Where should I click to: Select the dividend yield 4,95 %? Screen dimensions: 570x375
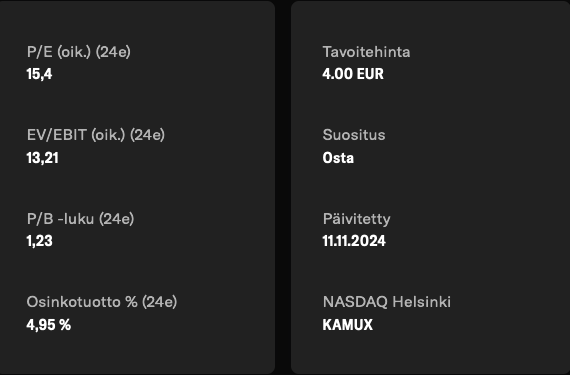pos(49,325)
